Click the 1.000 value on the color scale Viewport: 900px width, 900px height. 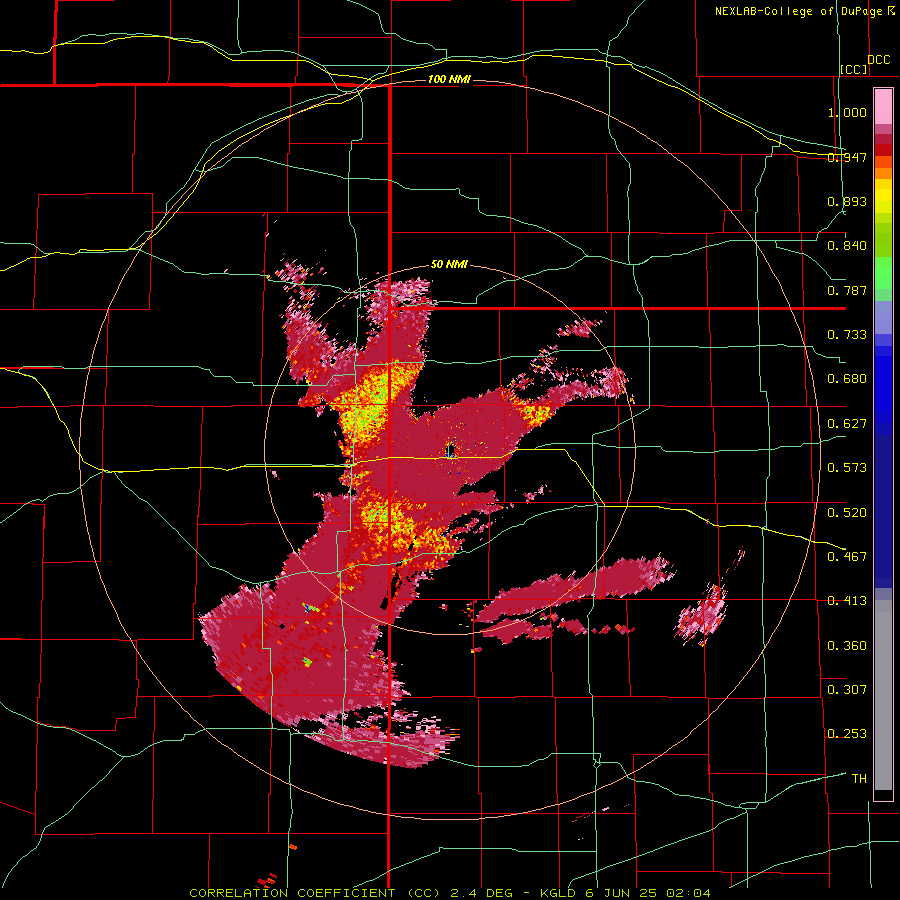tap(847, 112)
